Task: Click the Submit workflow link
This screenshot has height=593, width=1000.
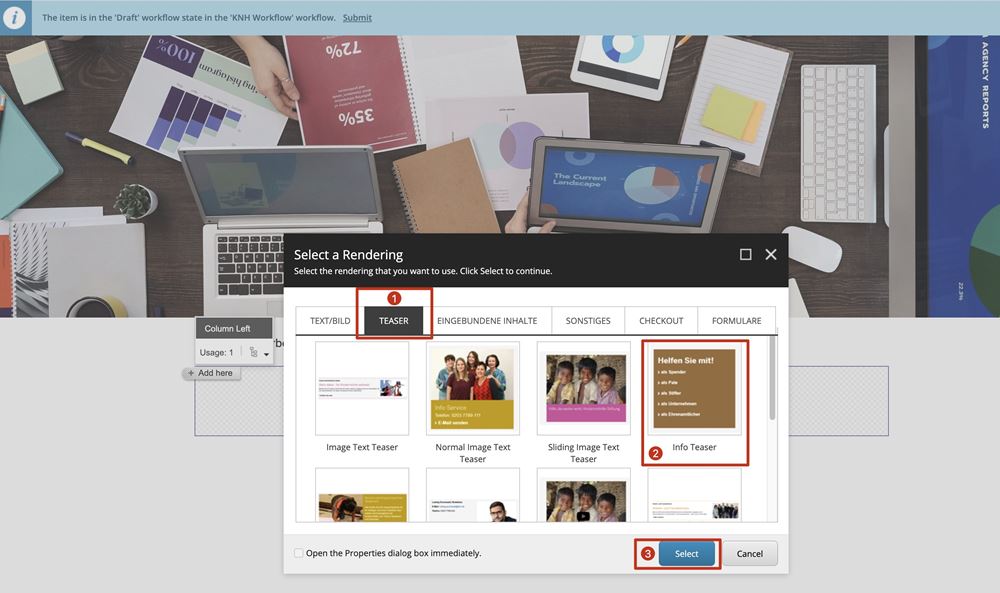Action: point(357,18)
